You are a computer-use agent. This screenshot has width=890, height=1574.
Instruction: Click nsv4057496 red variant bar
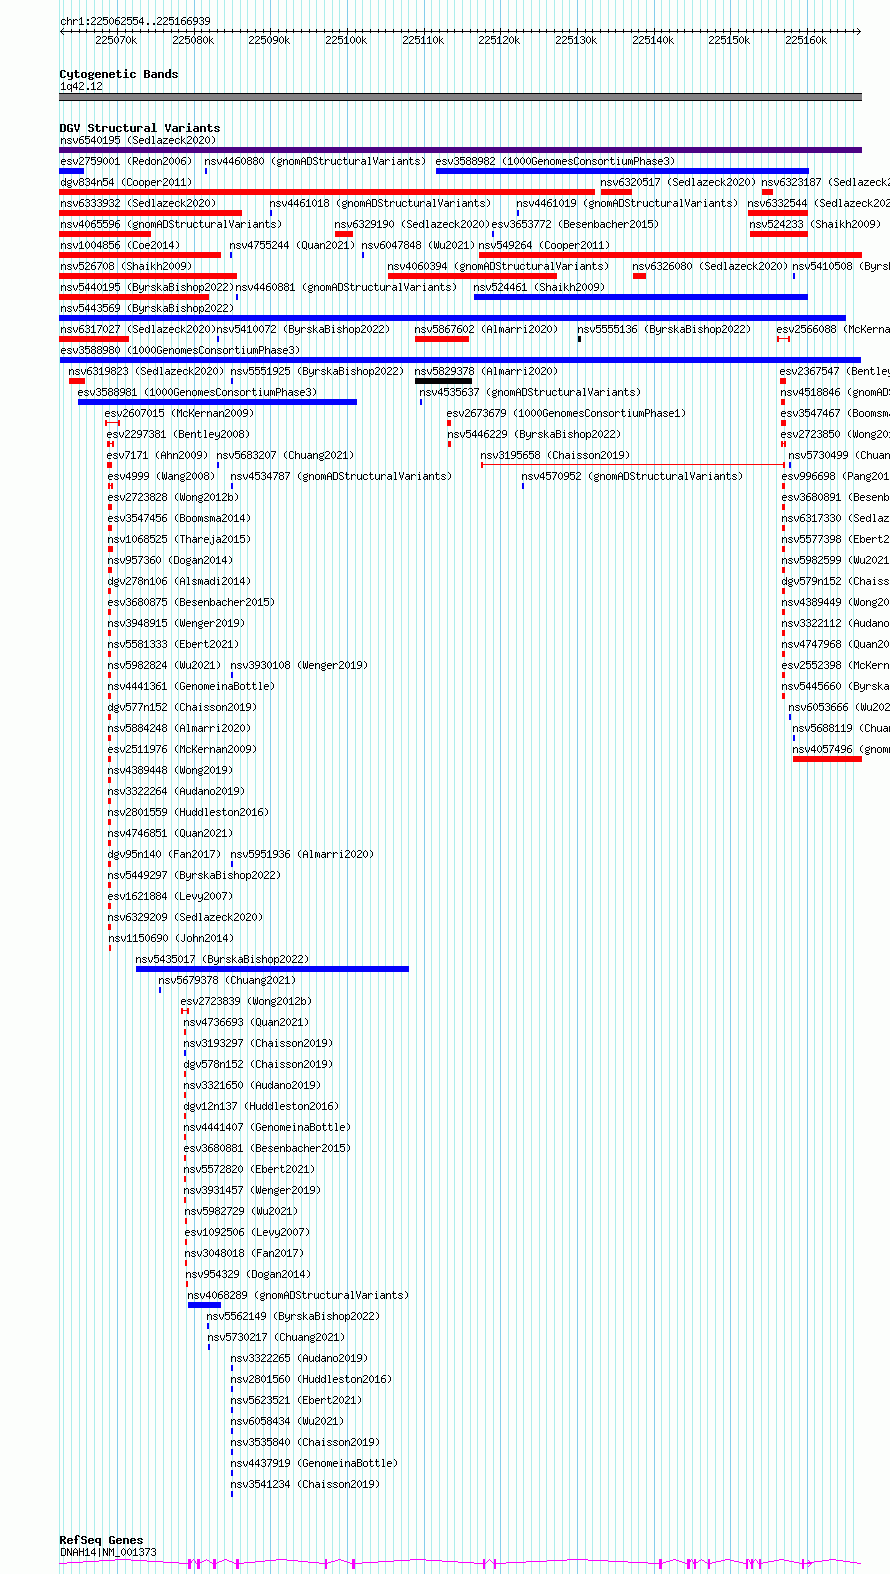tap(827, 759)
